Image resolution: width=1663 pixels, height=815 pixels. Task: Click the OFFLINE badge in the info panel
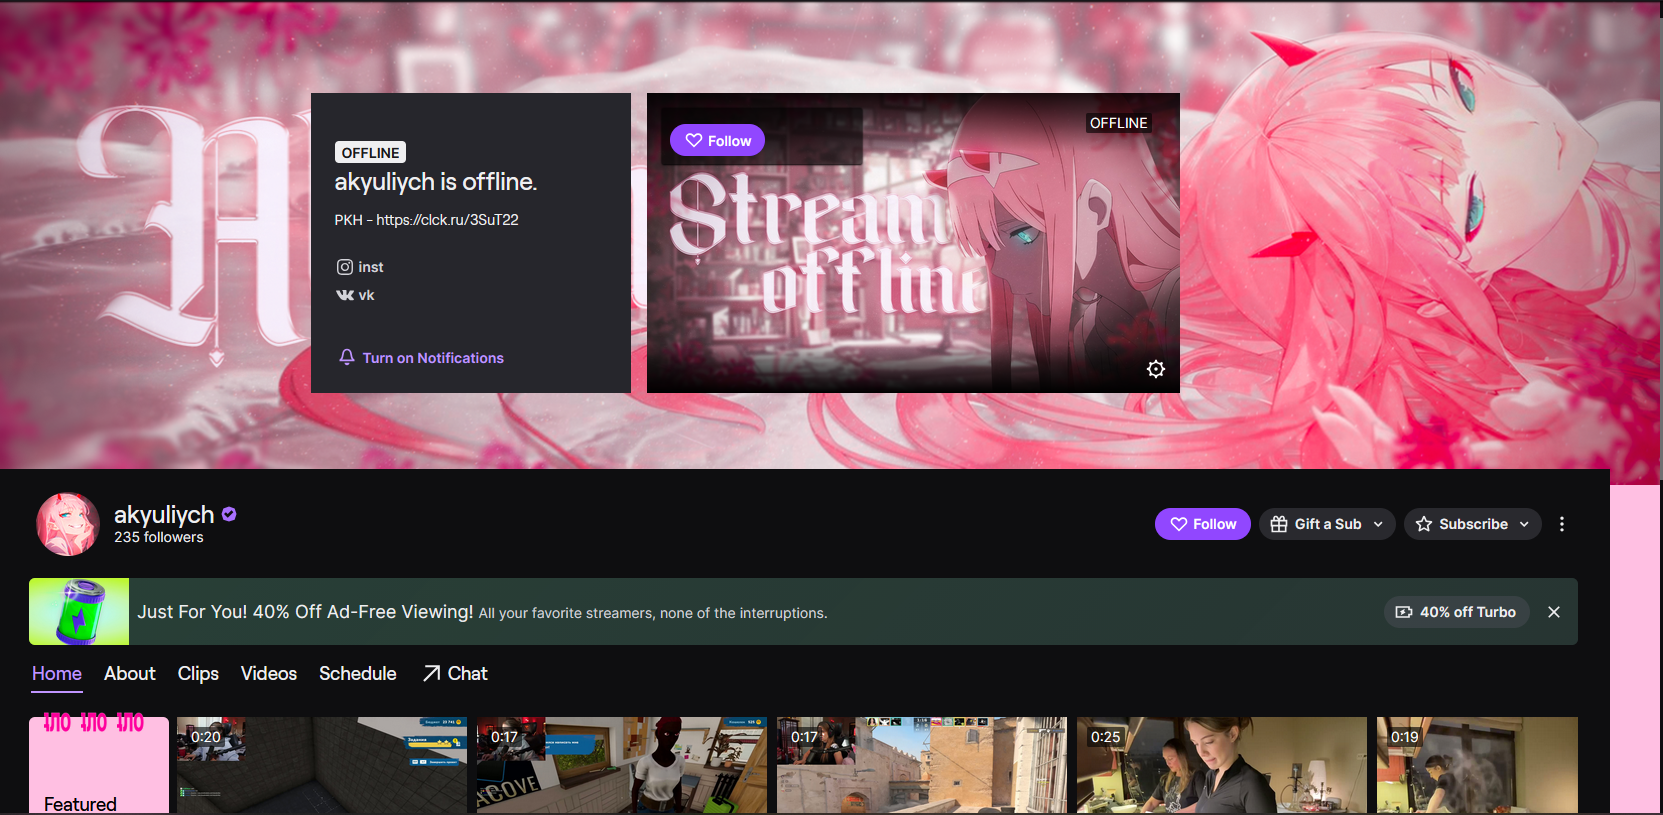370,152
